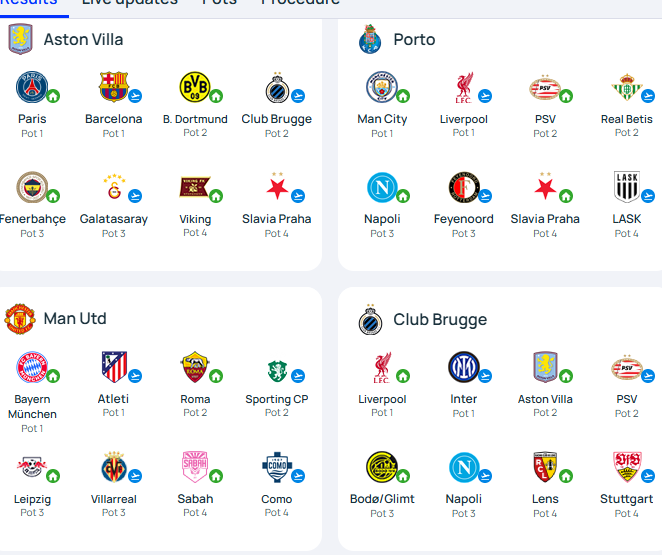Open the Man Utd crest header
This screenshot has width=662, height=555.
pos(19,319)
